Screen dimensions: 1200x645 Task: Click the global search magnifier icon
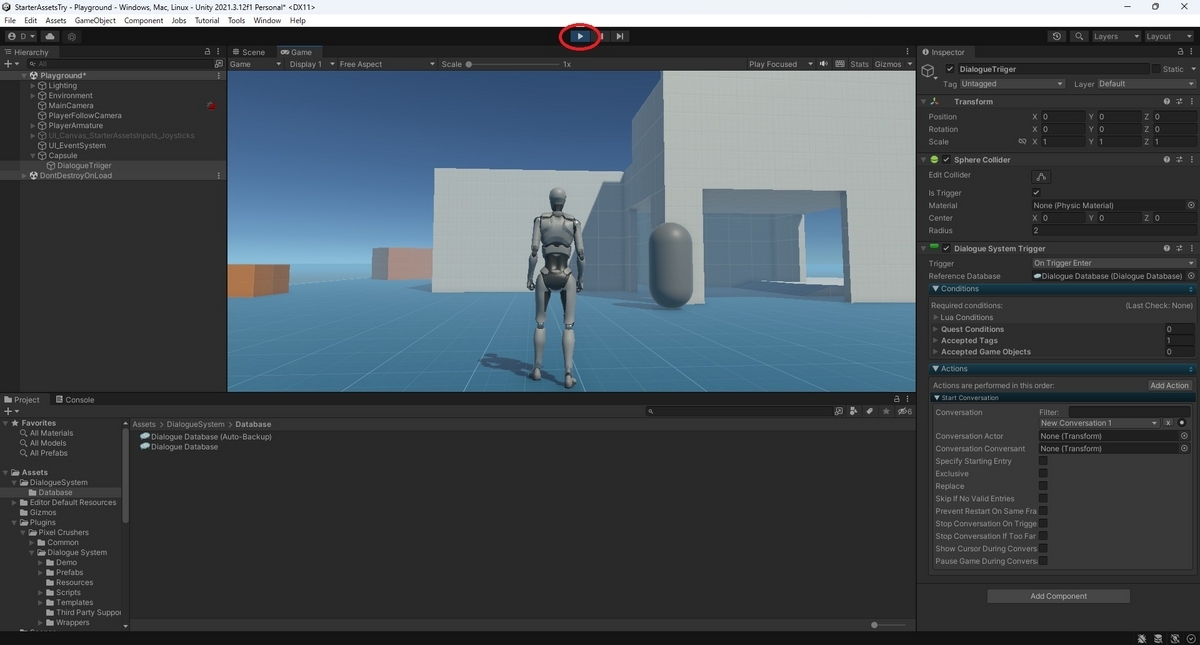(x=1079, y=36)
